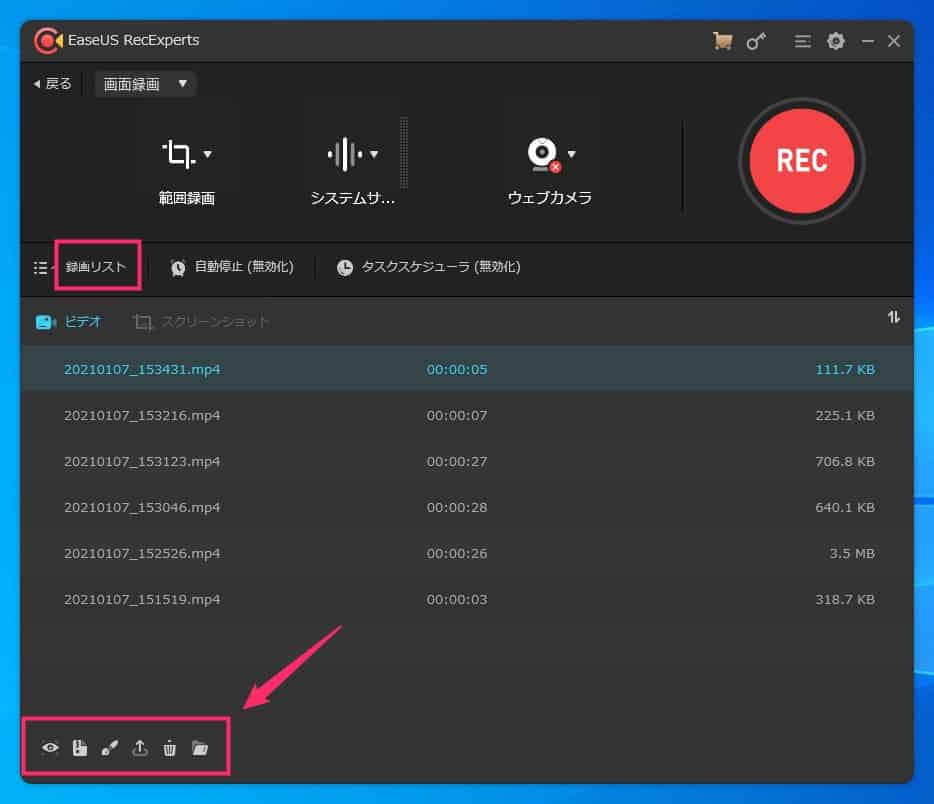The width and height of the screenshot is (934, 804).
Task: Click the key activation icon
Action: click(x=756, y=41)
